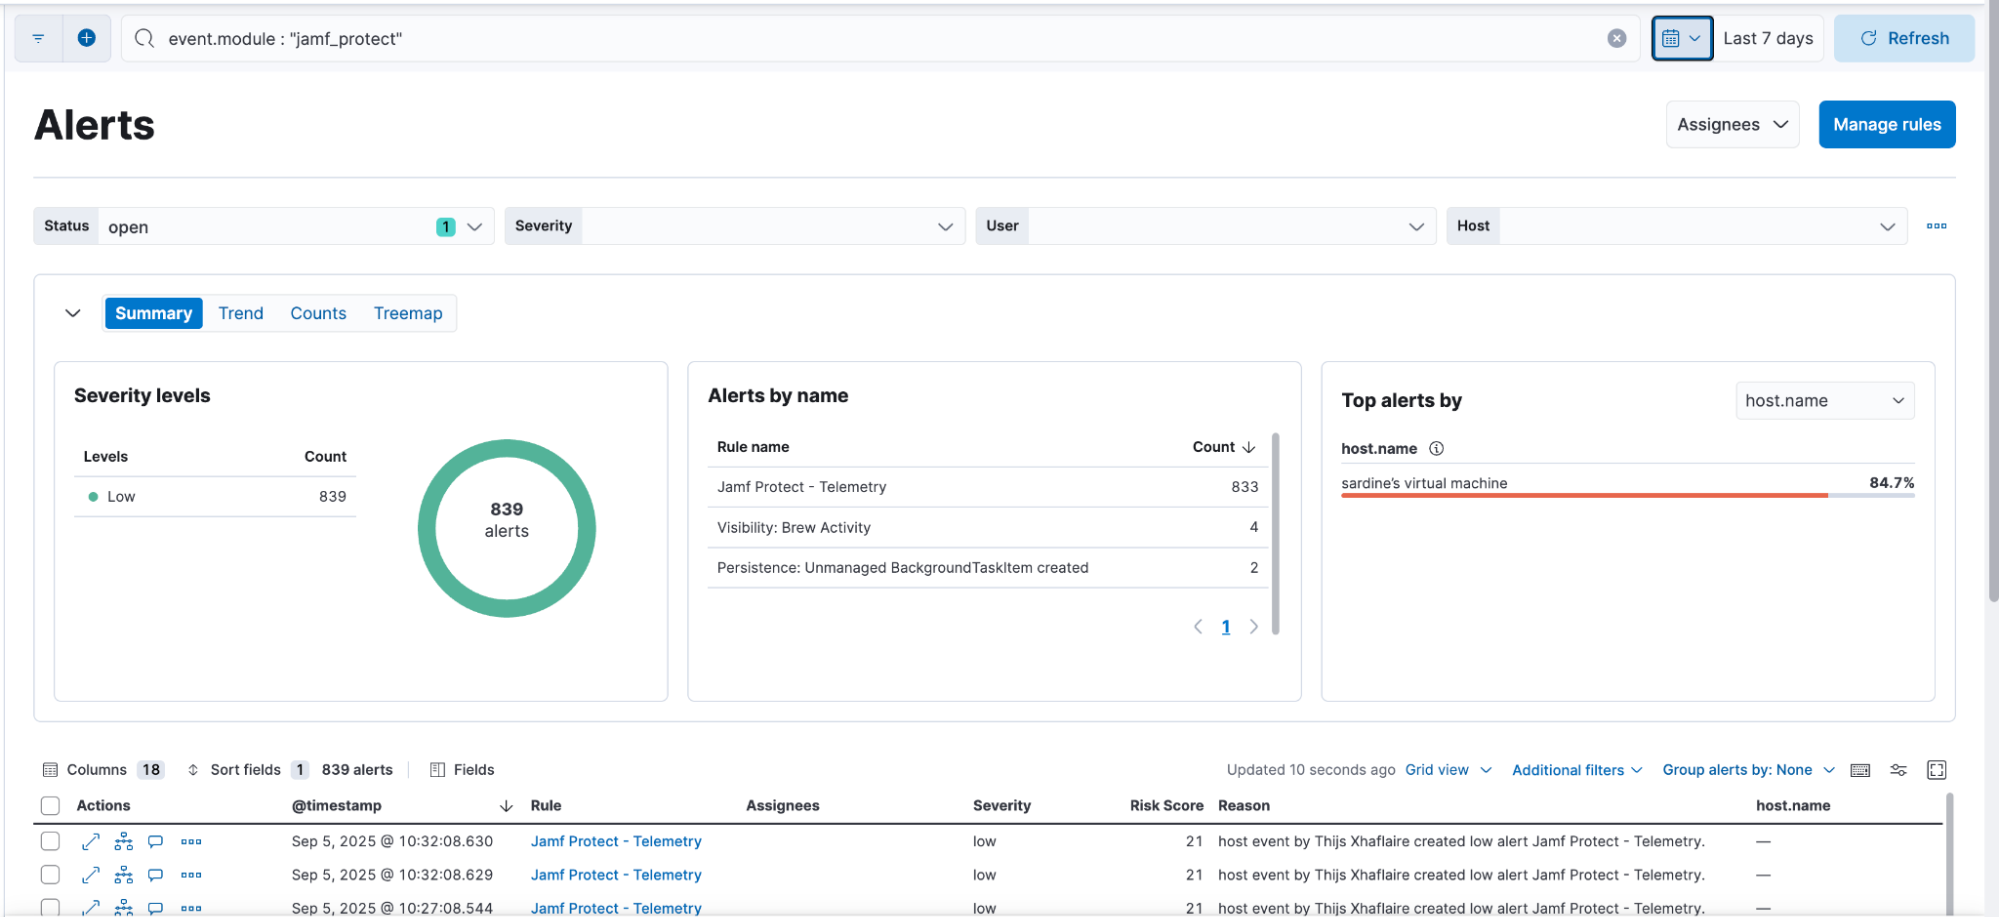1999x917 pixels.
Task: Open the host.name info tooltip icon
Action: (1436, 448)
